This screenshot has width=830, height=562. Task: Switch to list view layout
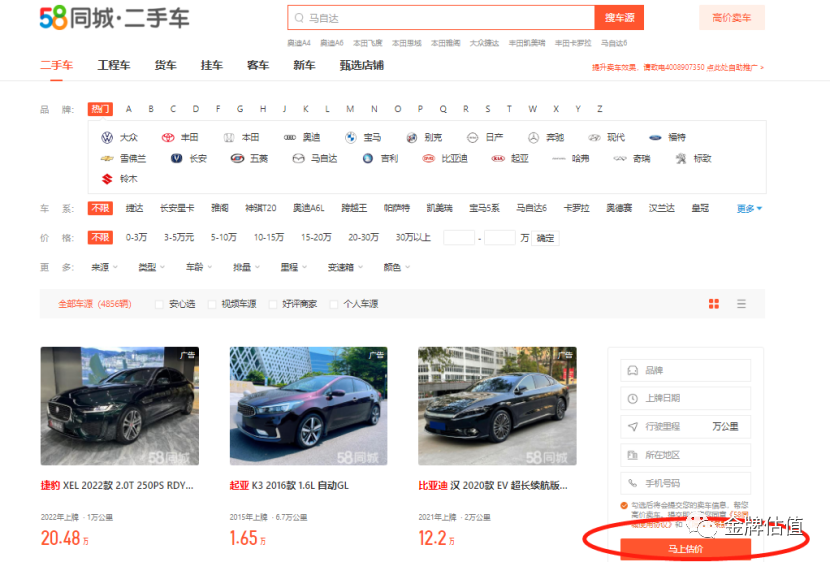(741, 304)
